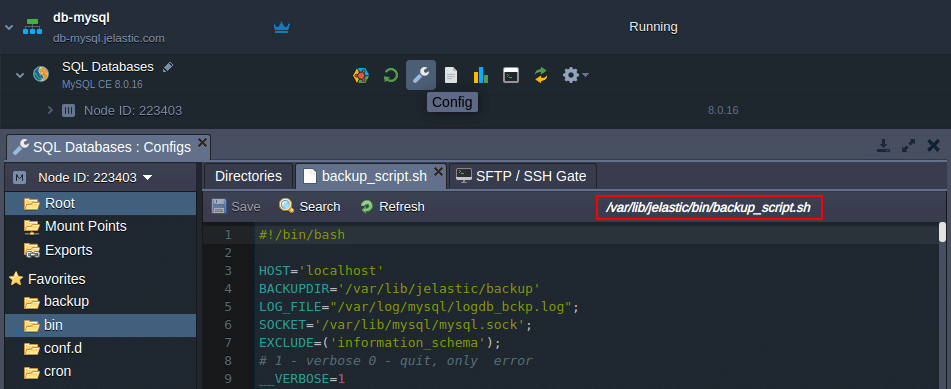Restart the SQL Databases nodes

pos(391,75)
